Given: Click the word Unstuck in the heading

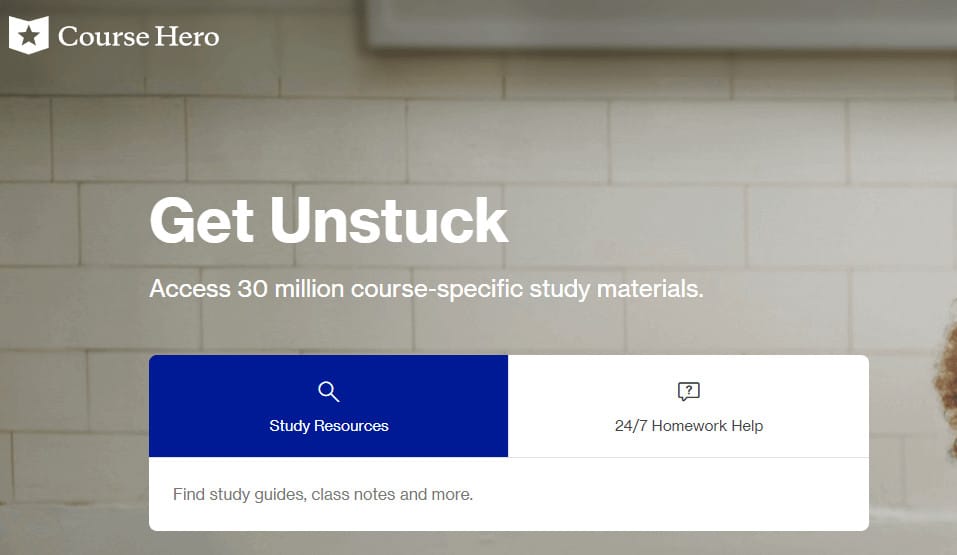Looking at the screenshot, I should click(389, 221).
